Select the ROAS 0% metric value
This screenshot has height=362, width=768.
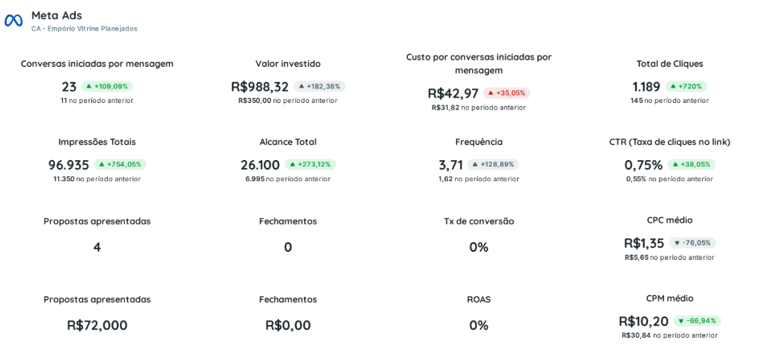[x=479, y=326]
